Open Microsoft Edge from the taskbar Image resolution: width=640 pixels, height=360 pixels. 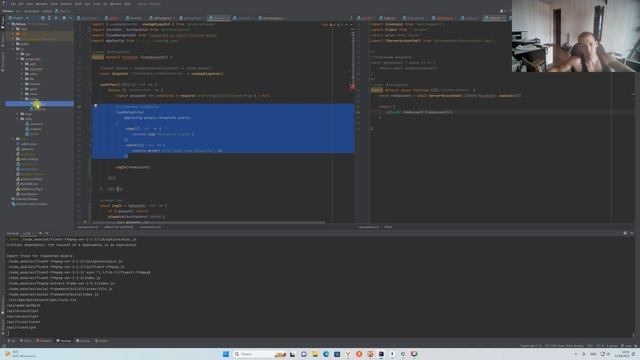click(x=326, y=354)
